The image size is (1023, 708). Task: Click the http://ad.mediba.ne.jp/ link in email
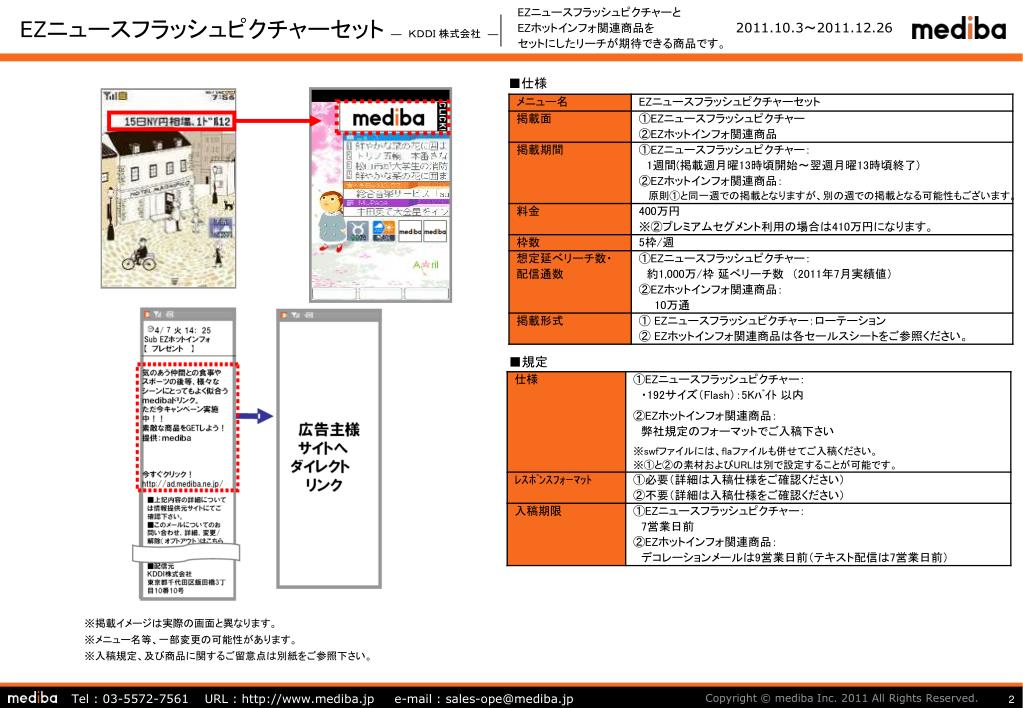183,484
